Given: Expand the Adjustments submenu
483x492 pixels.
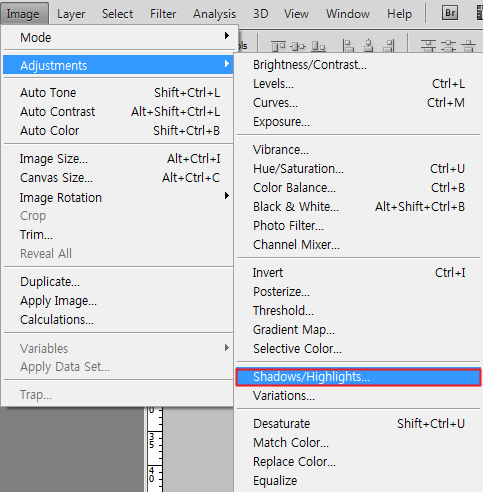Looking at the screenshot, I should point(118,65).
